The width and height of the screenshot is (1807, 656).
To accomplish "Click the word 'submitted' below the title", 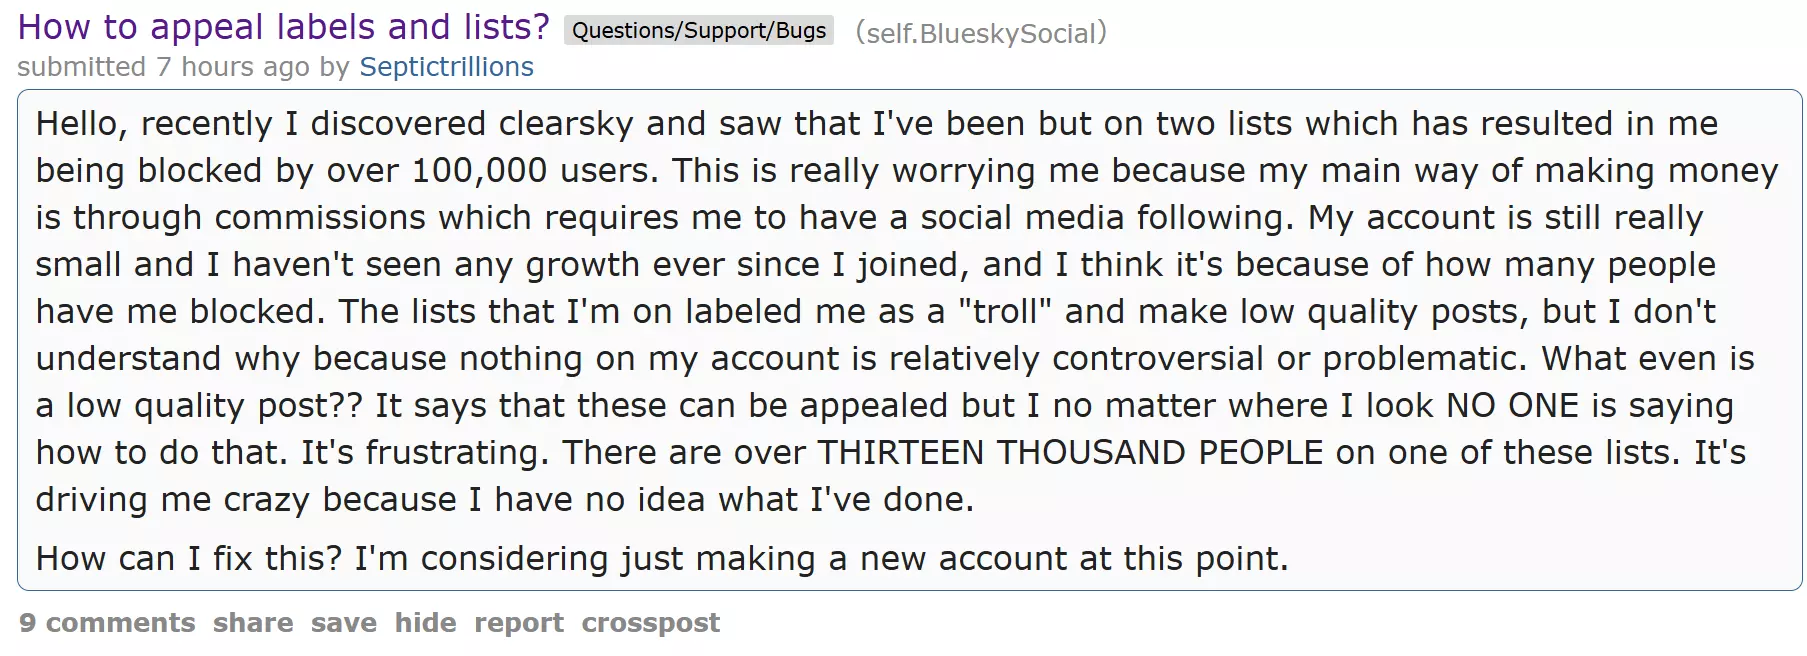I will pos(82,67).
